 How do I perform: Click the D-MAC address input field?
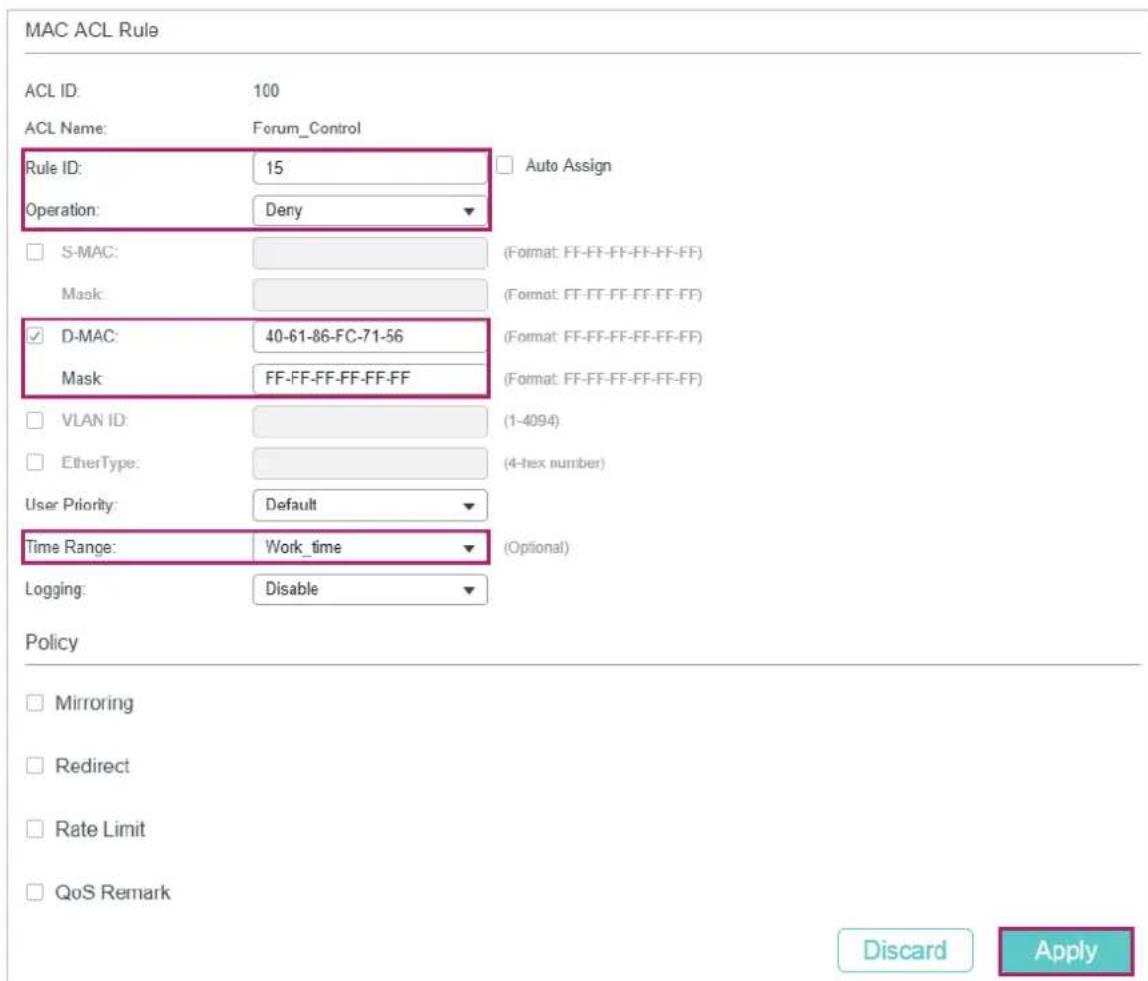pos(370,337)
